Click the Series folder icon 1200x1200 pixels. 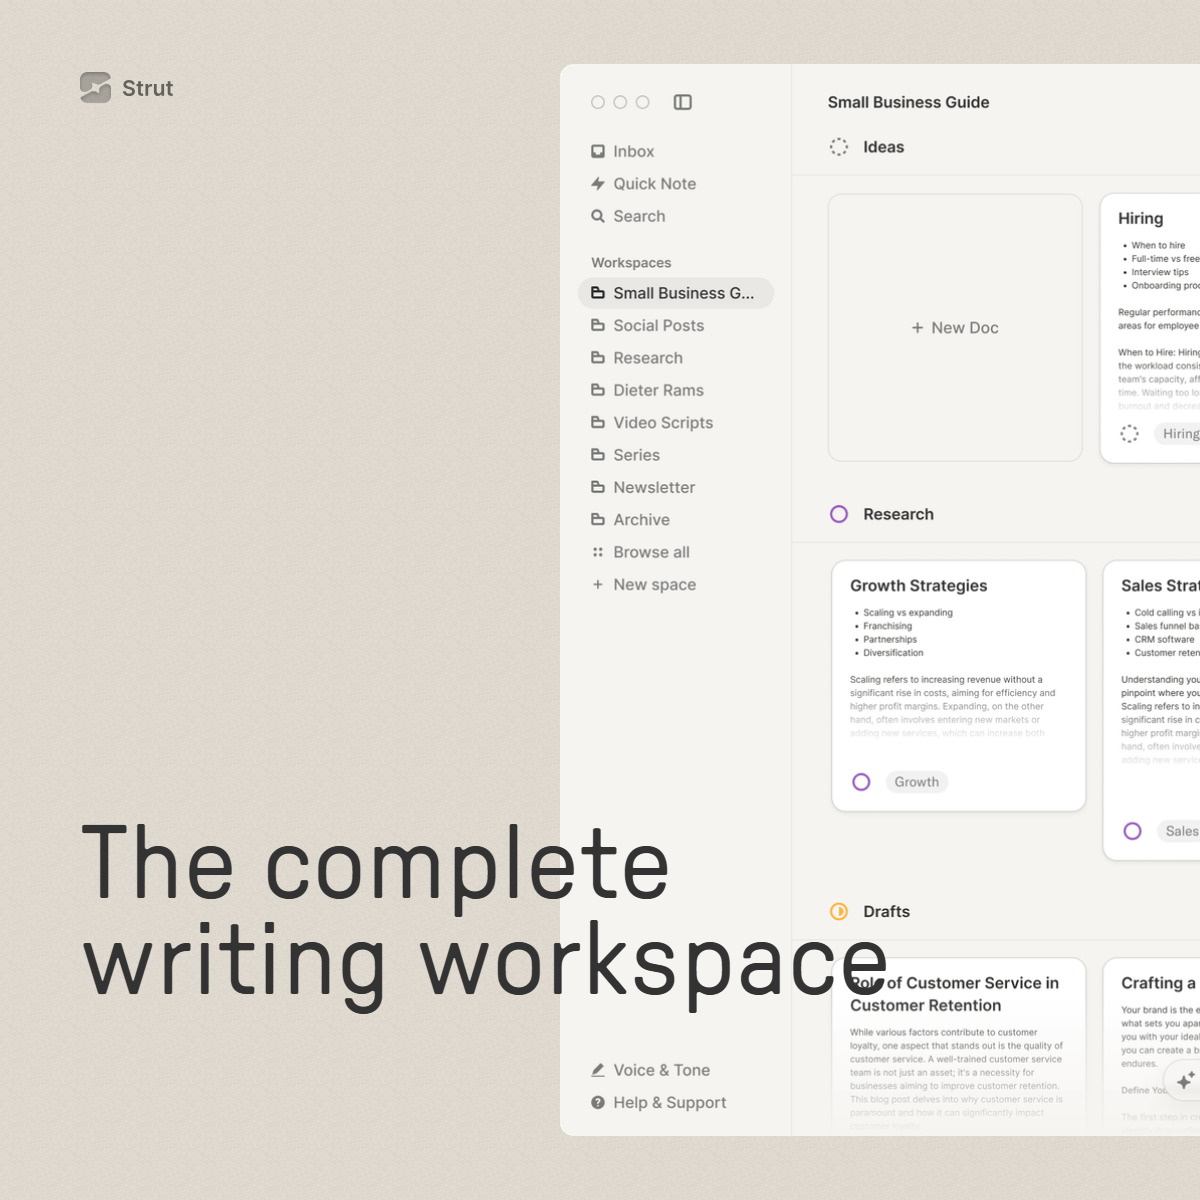click(598, 455)
